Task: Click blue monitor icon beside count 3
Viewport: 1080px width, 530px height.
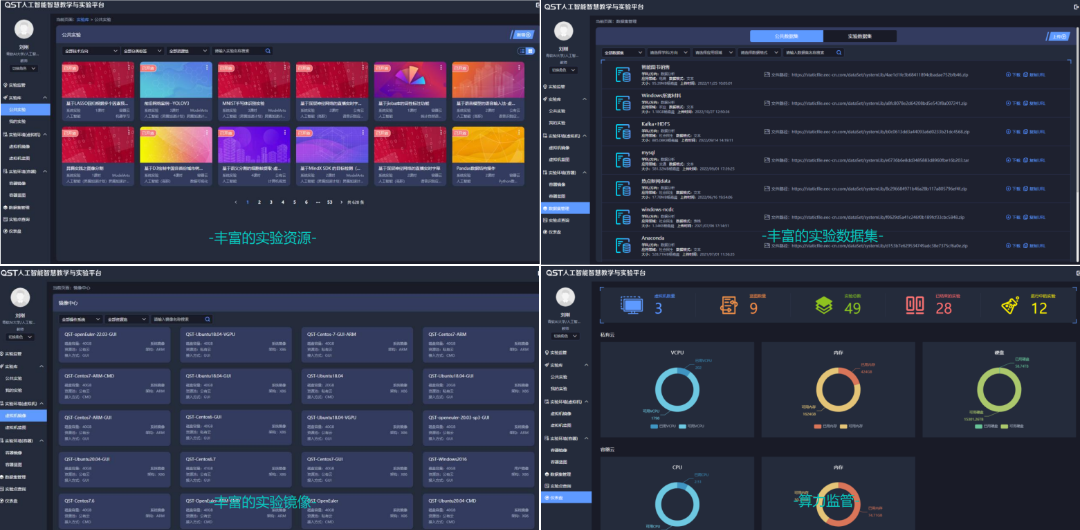Action: tap(631, 304)
